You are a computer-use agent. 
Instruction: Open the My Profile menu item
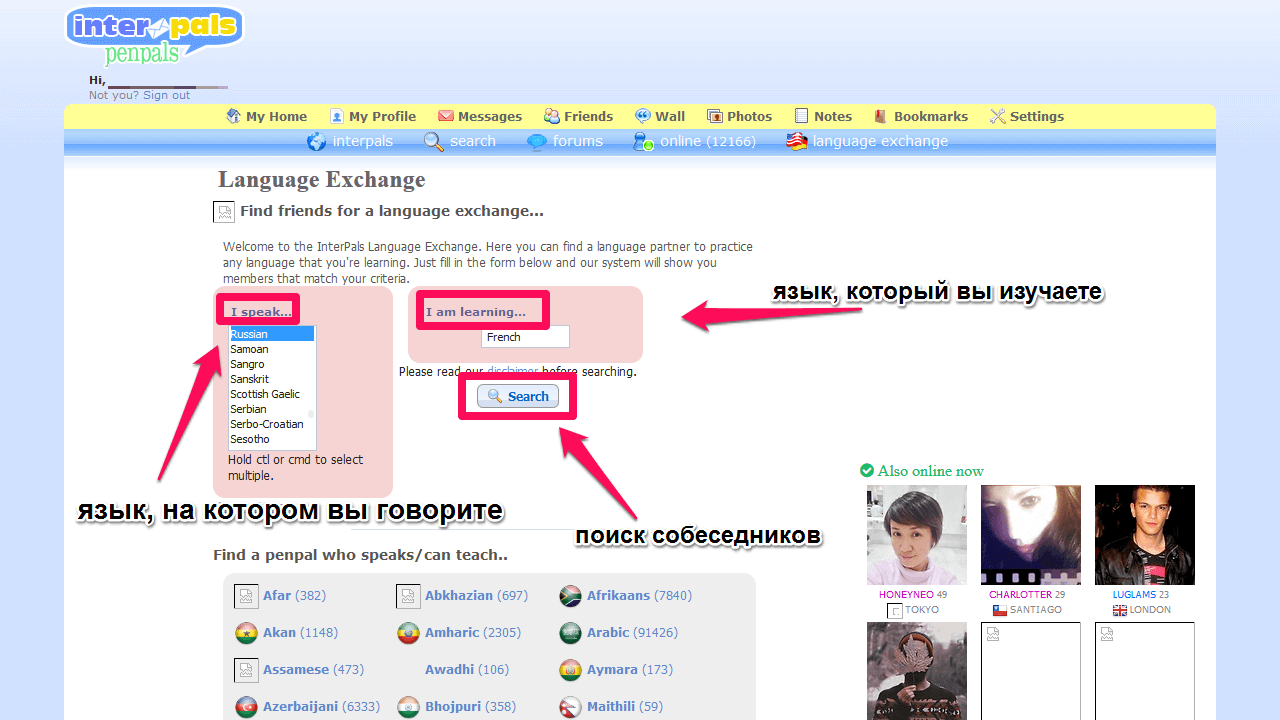pyautogui.click(x=373, y=116)
